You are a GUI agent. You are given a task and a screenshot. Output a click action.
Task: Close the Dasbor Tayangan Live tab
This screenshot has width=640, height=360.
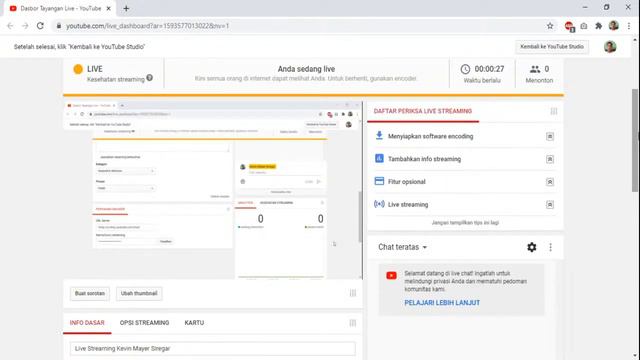109,8
